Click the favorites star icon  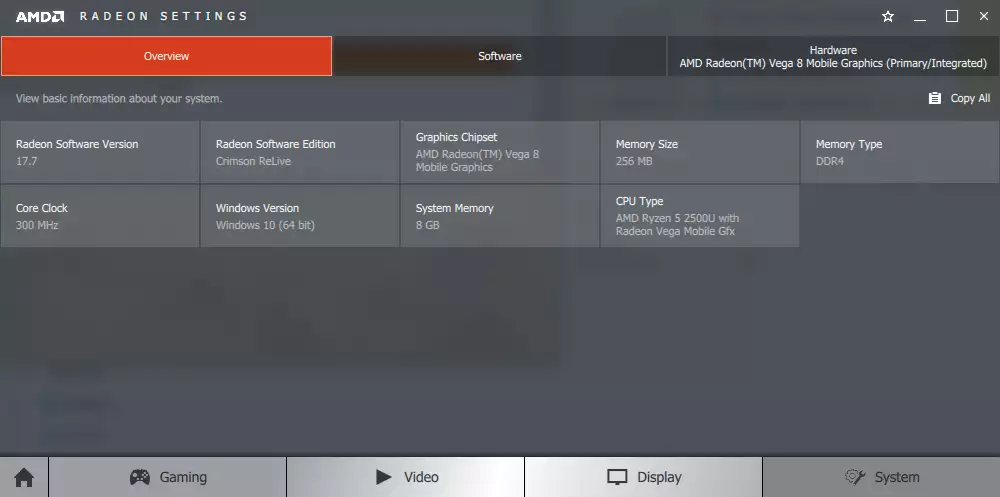click(x=888, y=17)
